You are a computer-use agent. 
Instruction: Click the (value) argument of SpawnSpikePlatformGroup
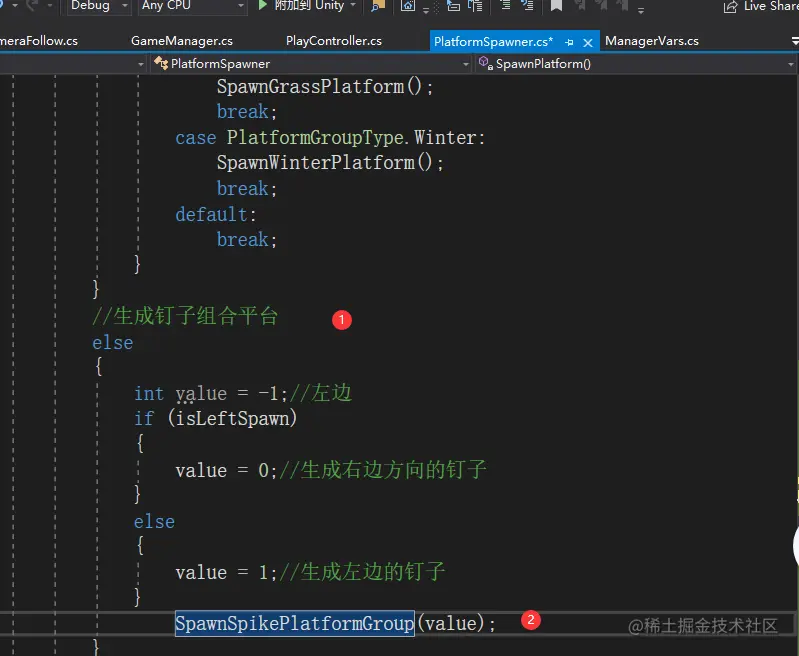click(x=450, y=623)
